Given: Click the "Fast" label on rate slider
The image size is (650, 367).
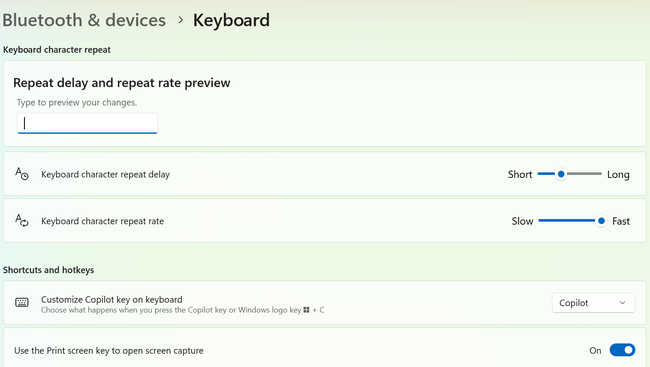Looking at the screenshot, I should (x=621, y=221).
